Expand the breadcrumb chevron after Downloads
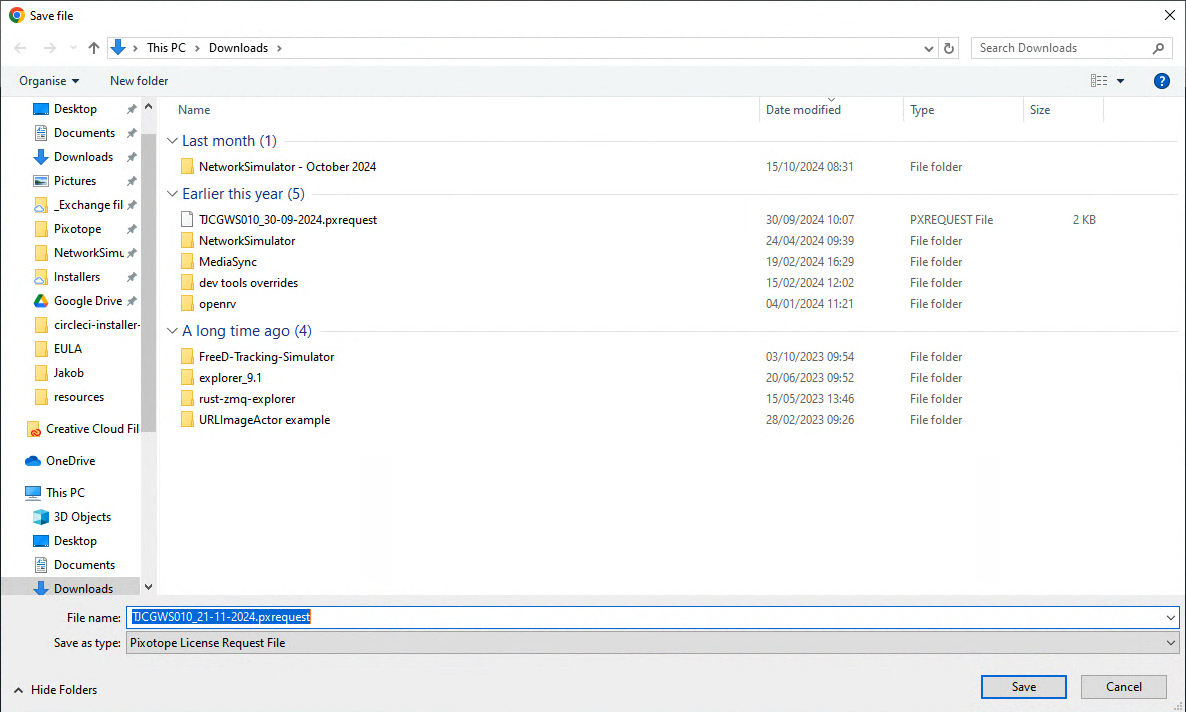This screenshot has width=1186, height=712. click(279, 48)
